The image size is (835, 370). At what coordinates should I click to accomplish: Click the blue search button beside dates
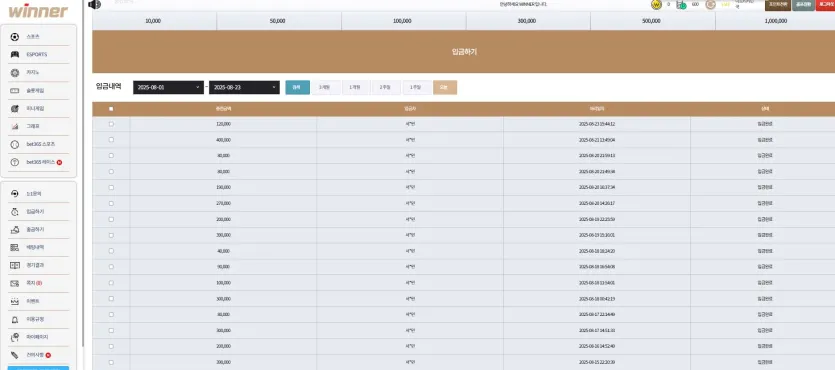pos(297,87)
